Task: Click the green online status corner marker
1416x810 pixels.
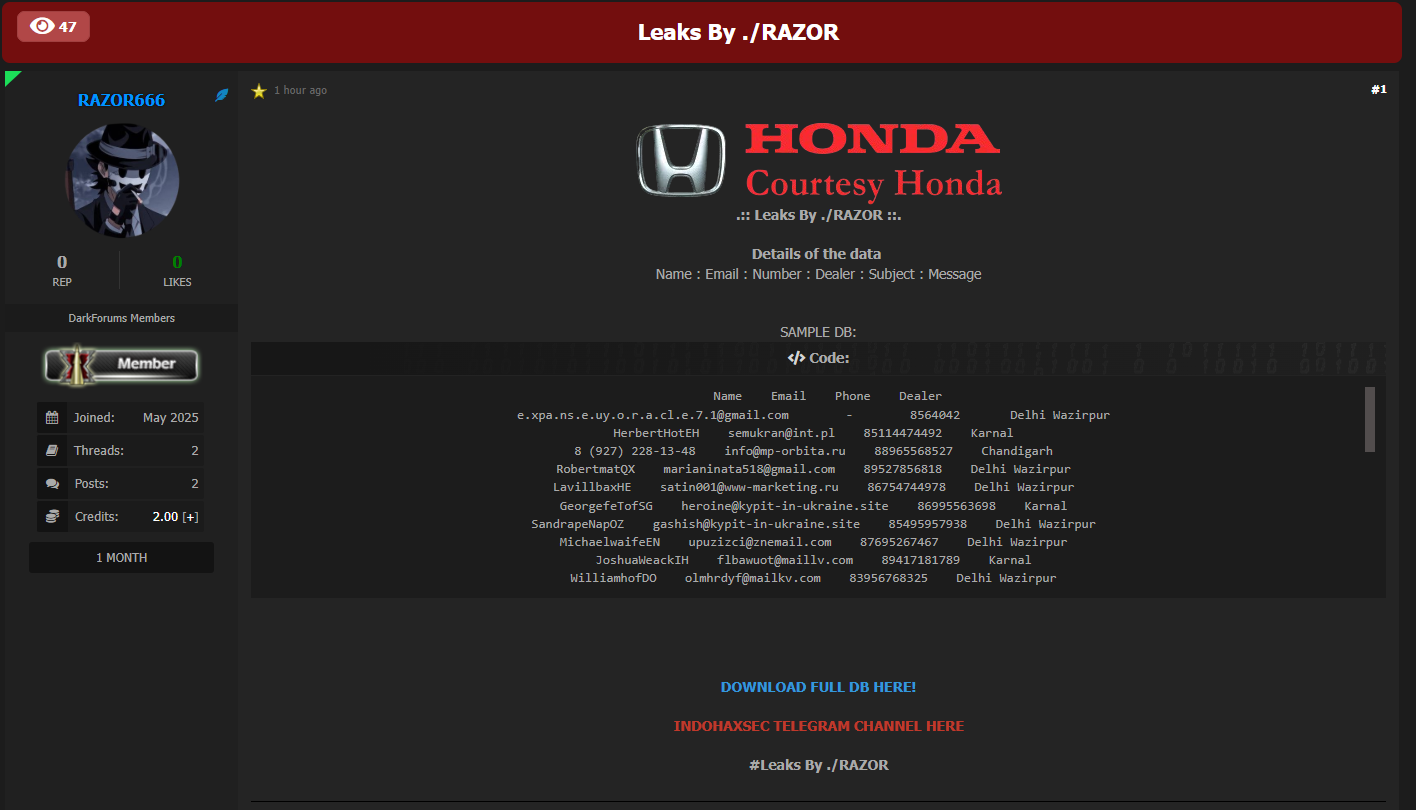Action: point(11,77)
